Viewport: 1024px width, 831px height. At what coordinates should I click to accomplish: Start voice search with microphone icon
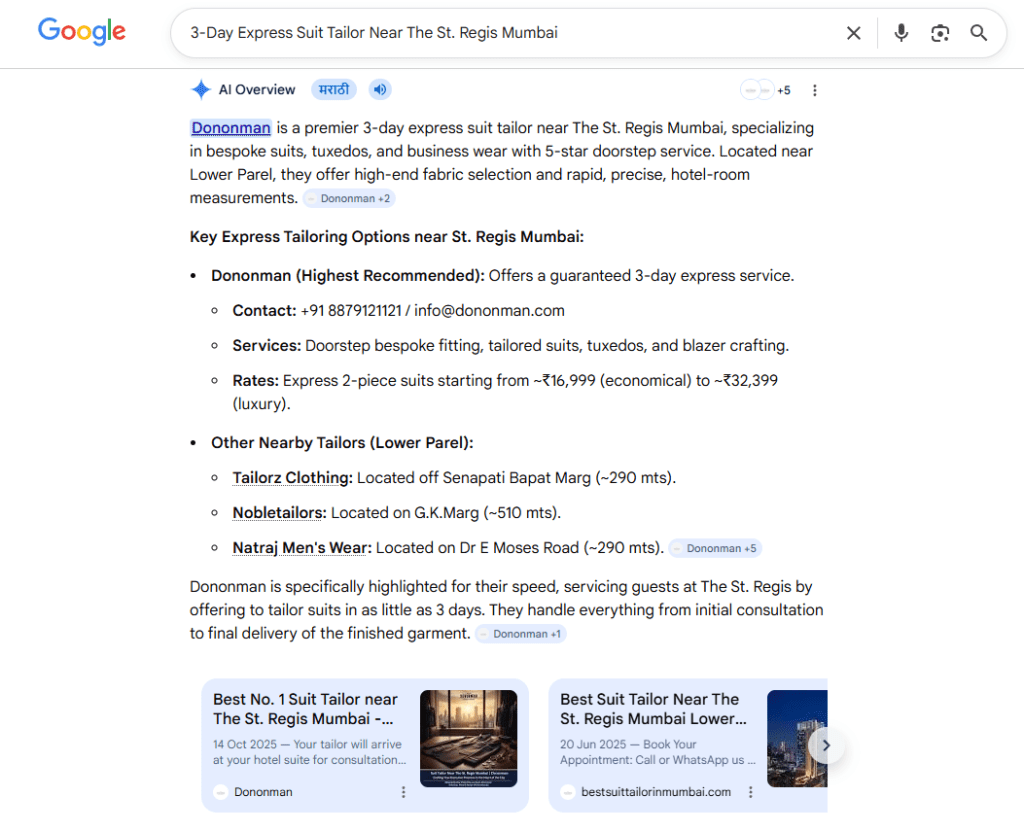(x=901, y=33)
